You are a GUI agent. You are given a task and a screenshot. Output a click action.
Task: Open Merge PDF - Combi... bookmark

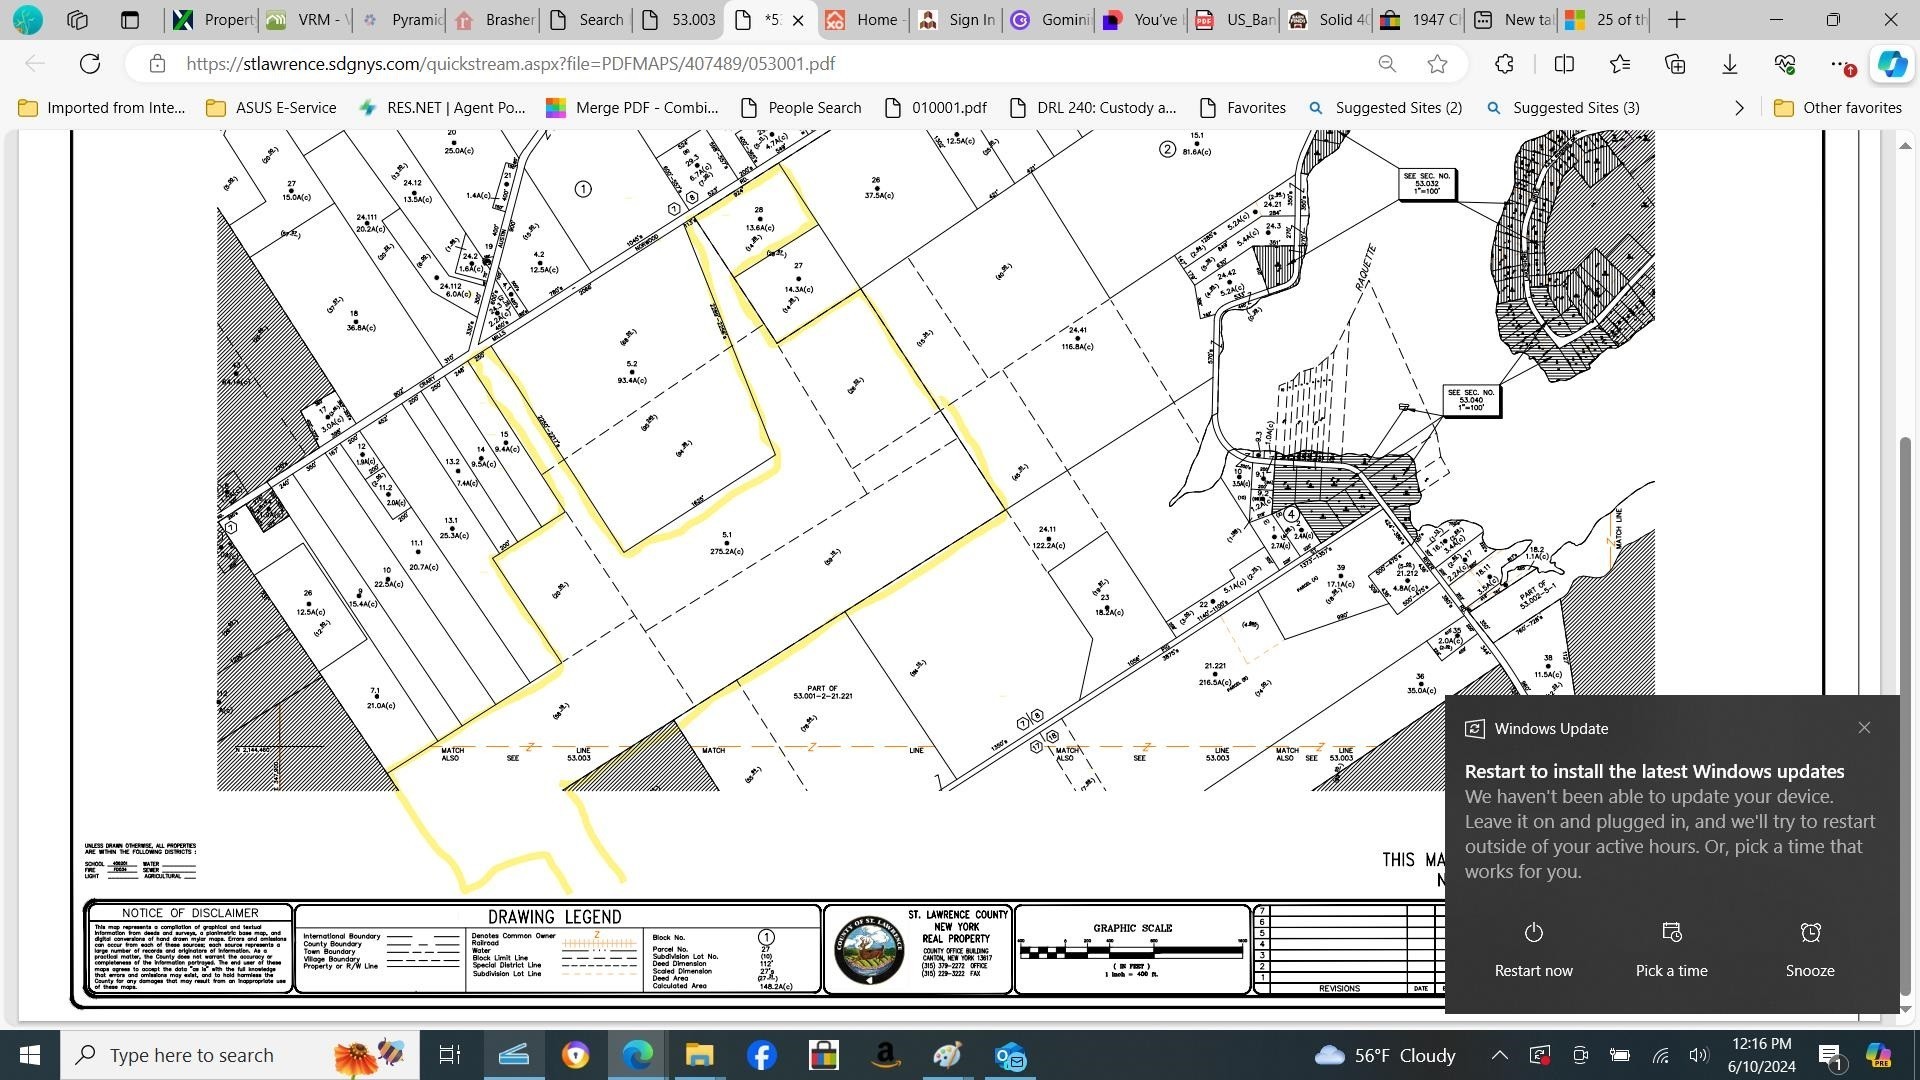tap(632, 108)
